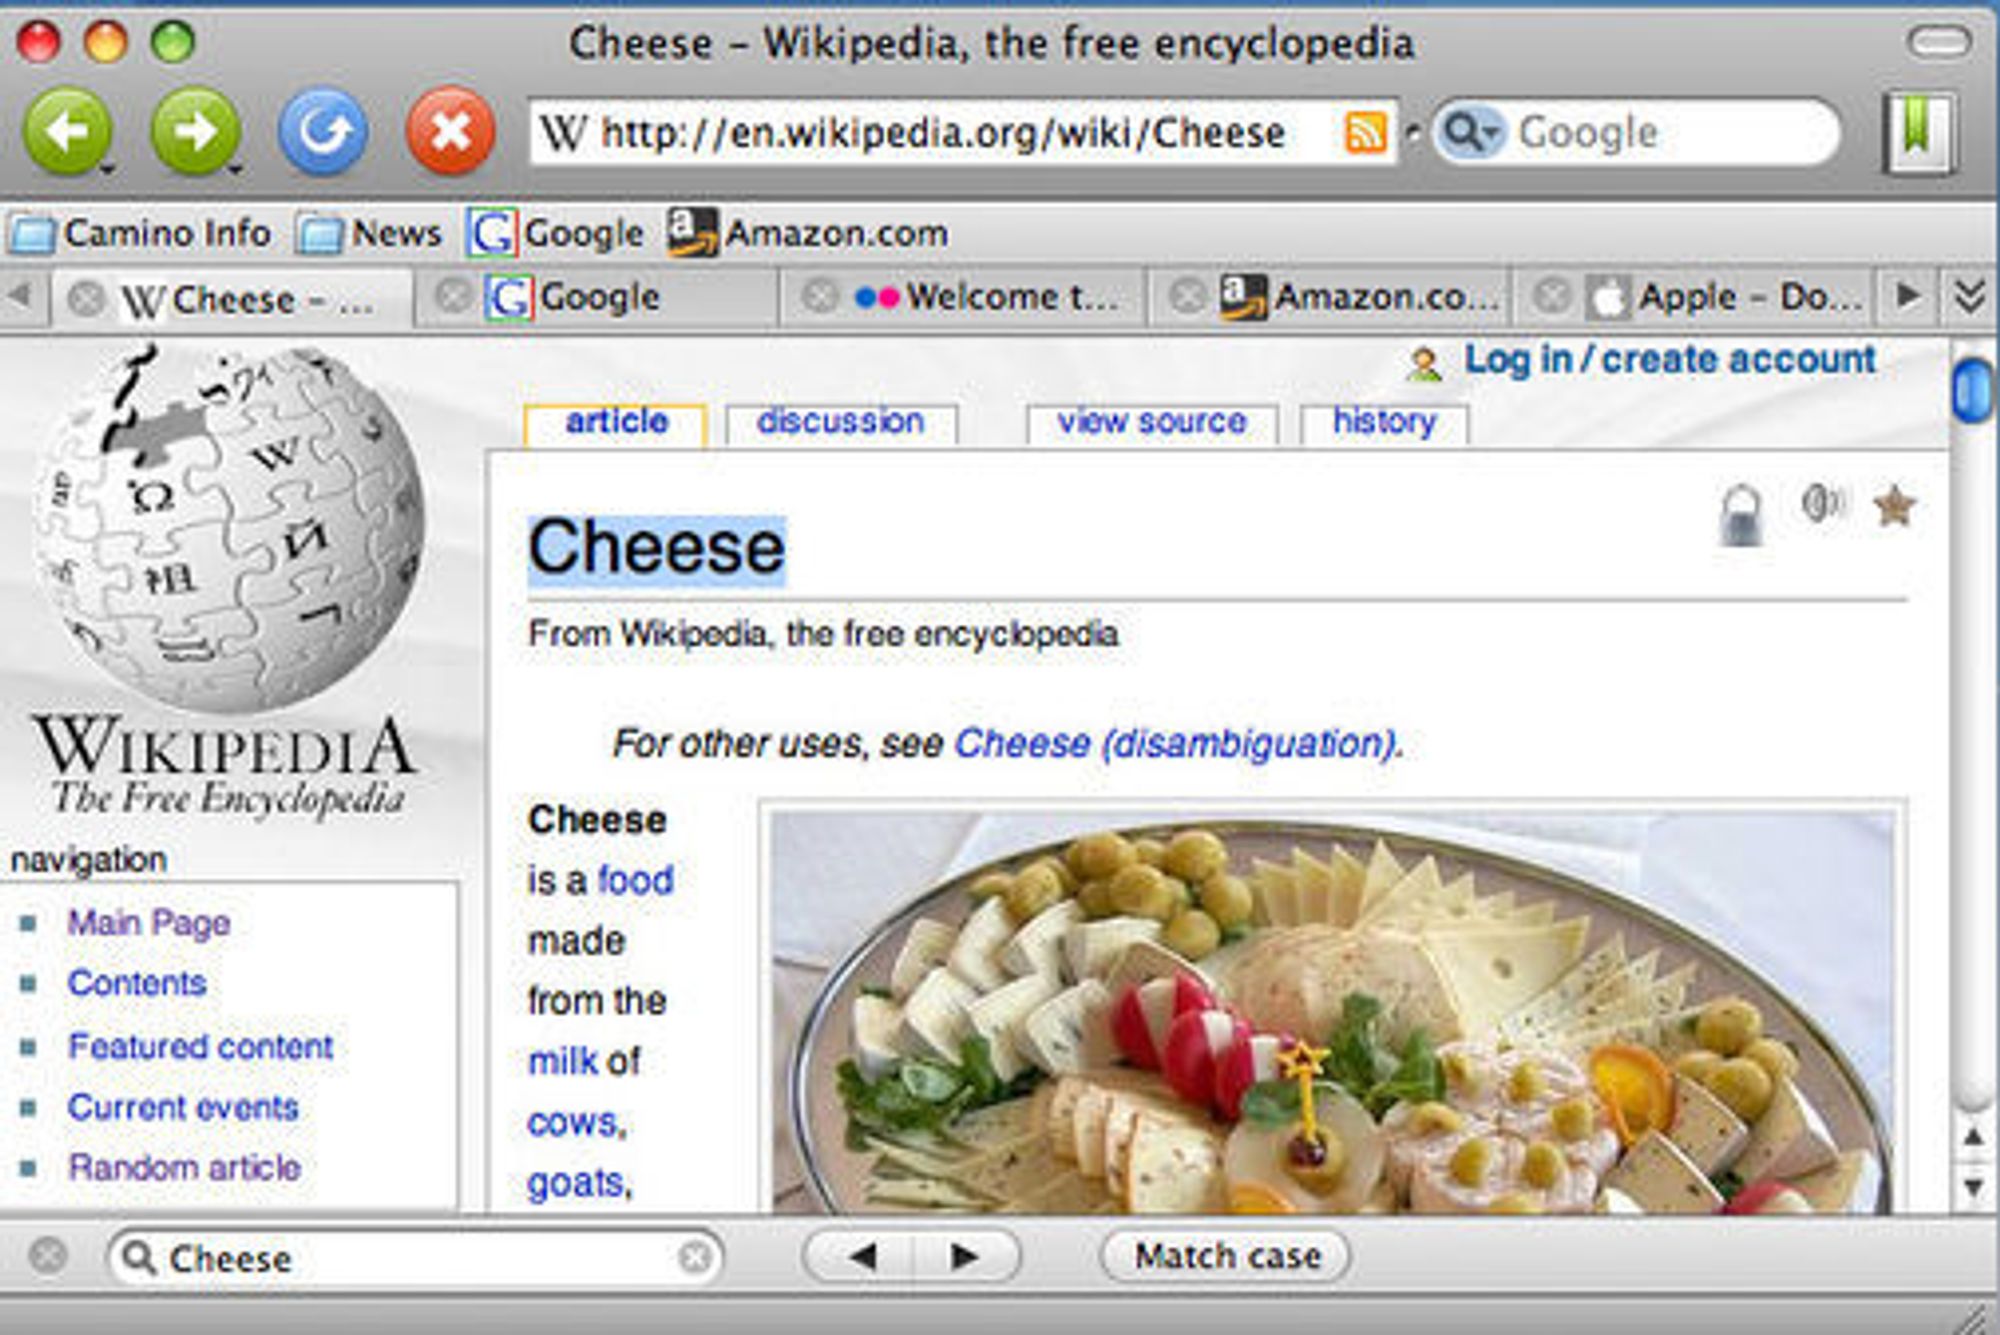Open the Google bookmark in bookmarks bar
This screenshot has width=2000, height=1335.
tap(555, 234)
